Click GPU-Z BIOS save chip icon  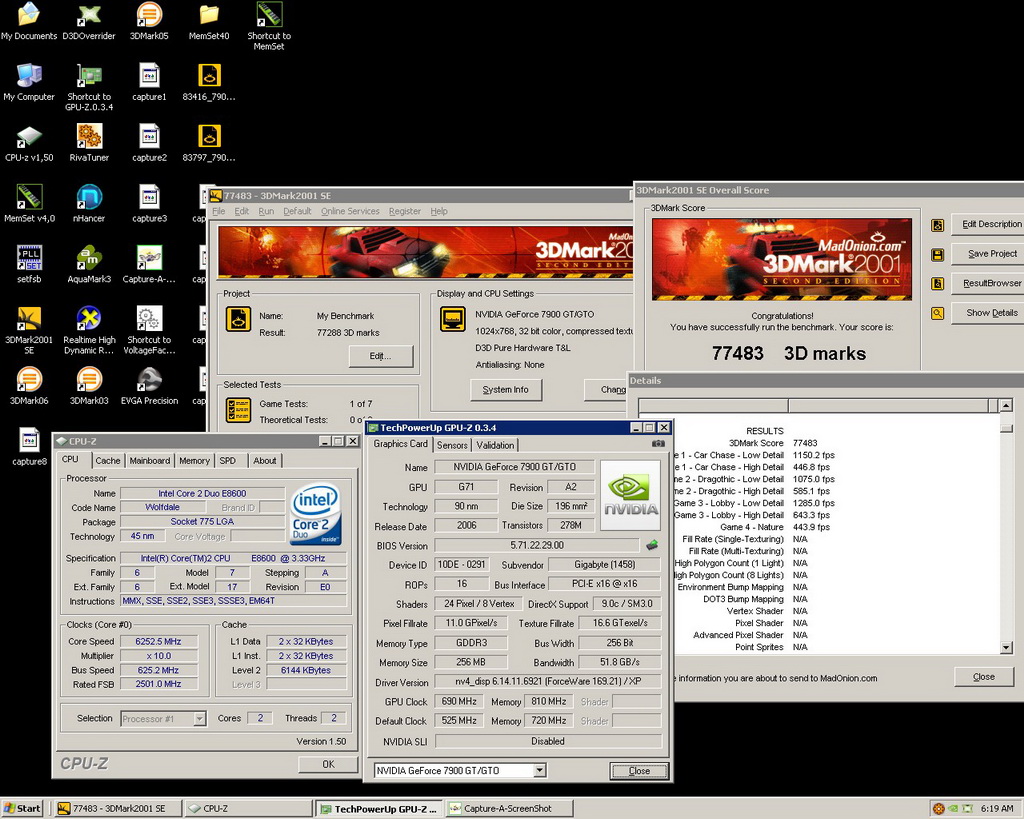(652, 545)
